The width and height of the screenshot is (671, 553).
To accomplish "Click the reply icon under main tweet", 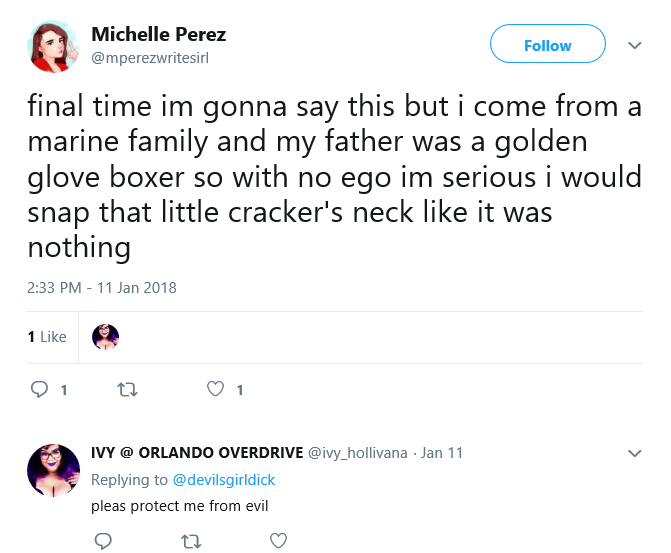I will tap(39, 389).
